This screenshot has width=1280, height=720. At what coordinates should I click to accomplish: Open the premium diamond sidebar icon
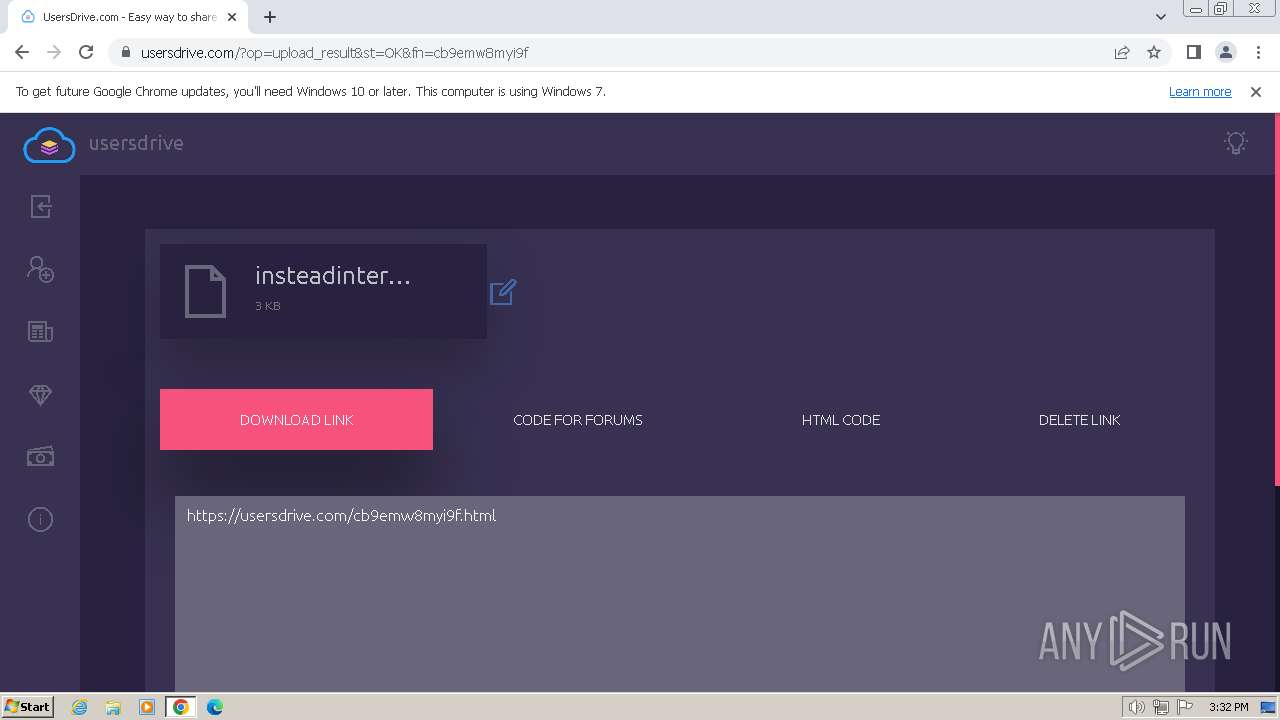click(40, 395)
